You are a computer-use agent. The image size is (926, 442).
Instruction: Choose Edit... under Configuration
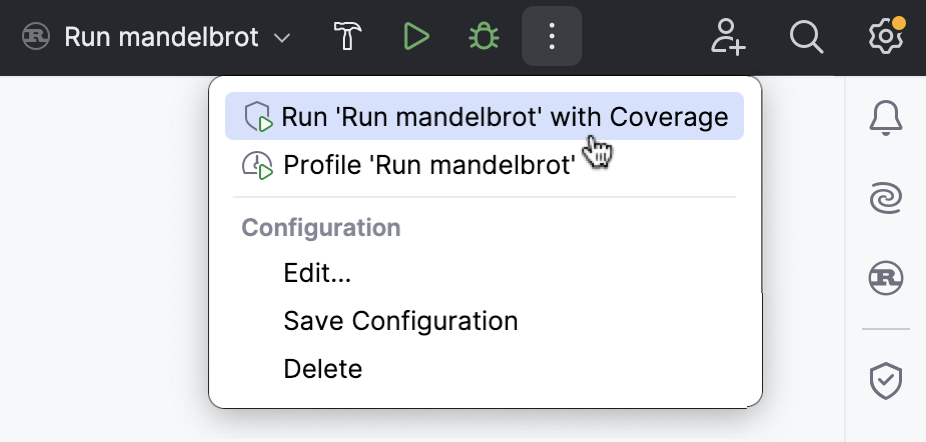[x=317, y=272]
